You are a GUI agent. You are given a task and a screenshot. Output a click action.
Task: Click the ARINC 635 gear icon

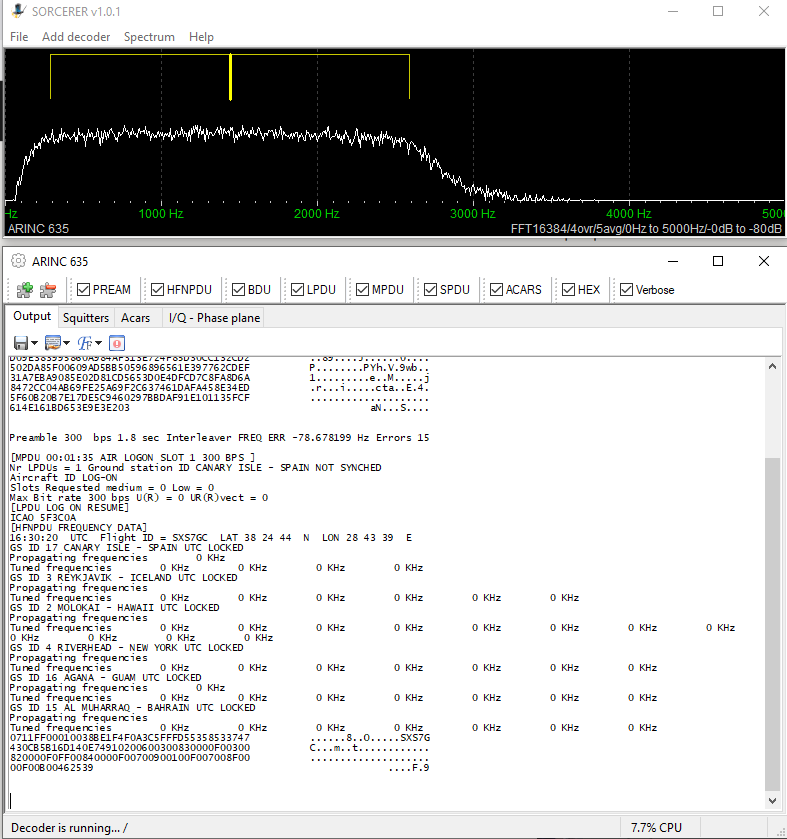point(18,261)
